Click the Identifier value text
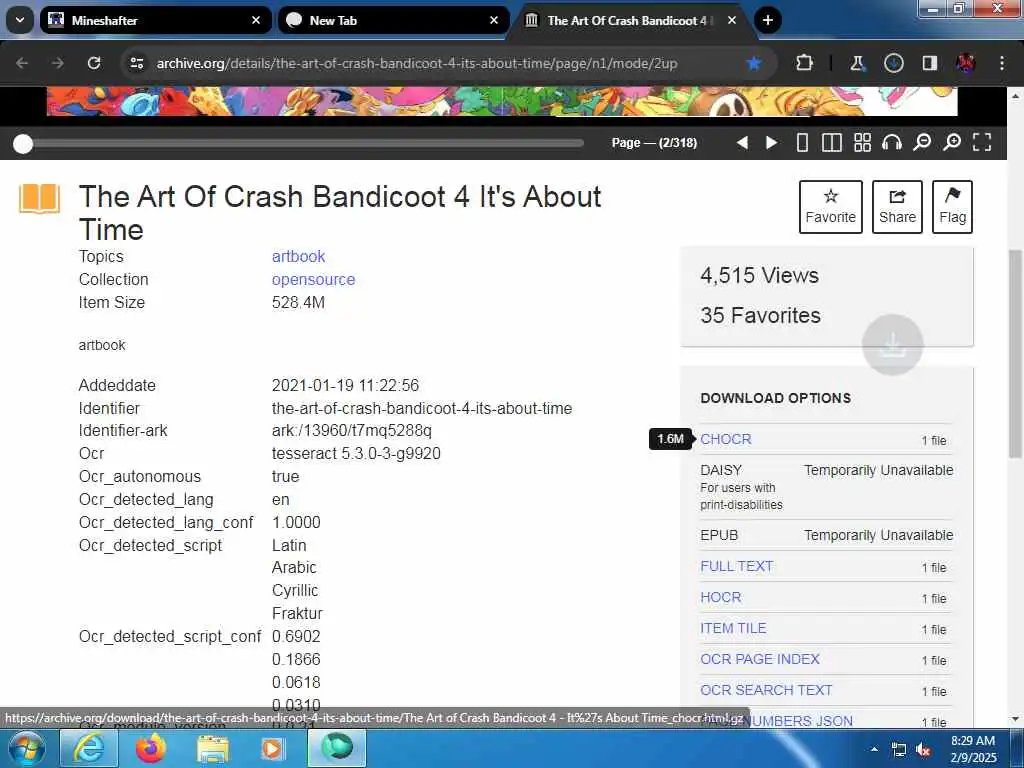The width and height of the screenshot is (1024, 768). pyautogui.click(x=422, y=408)
